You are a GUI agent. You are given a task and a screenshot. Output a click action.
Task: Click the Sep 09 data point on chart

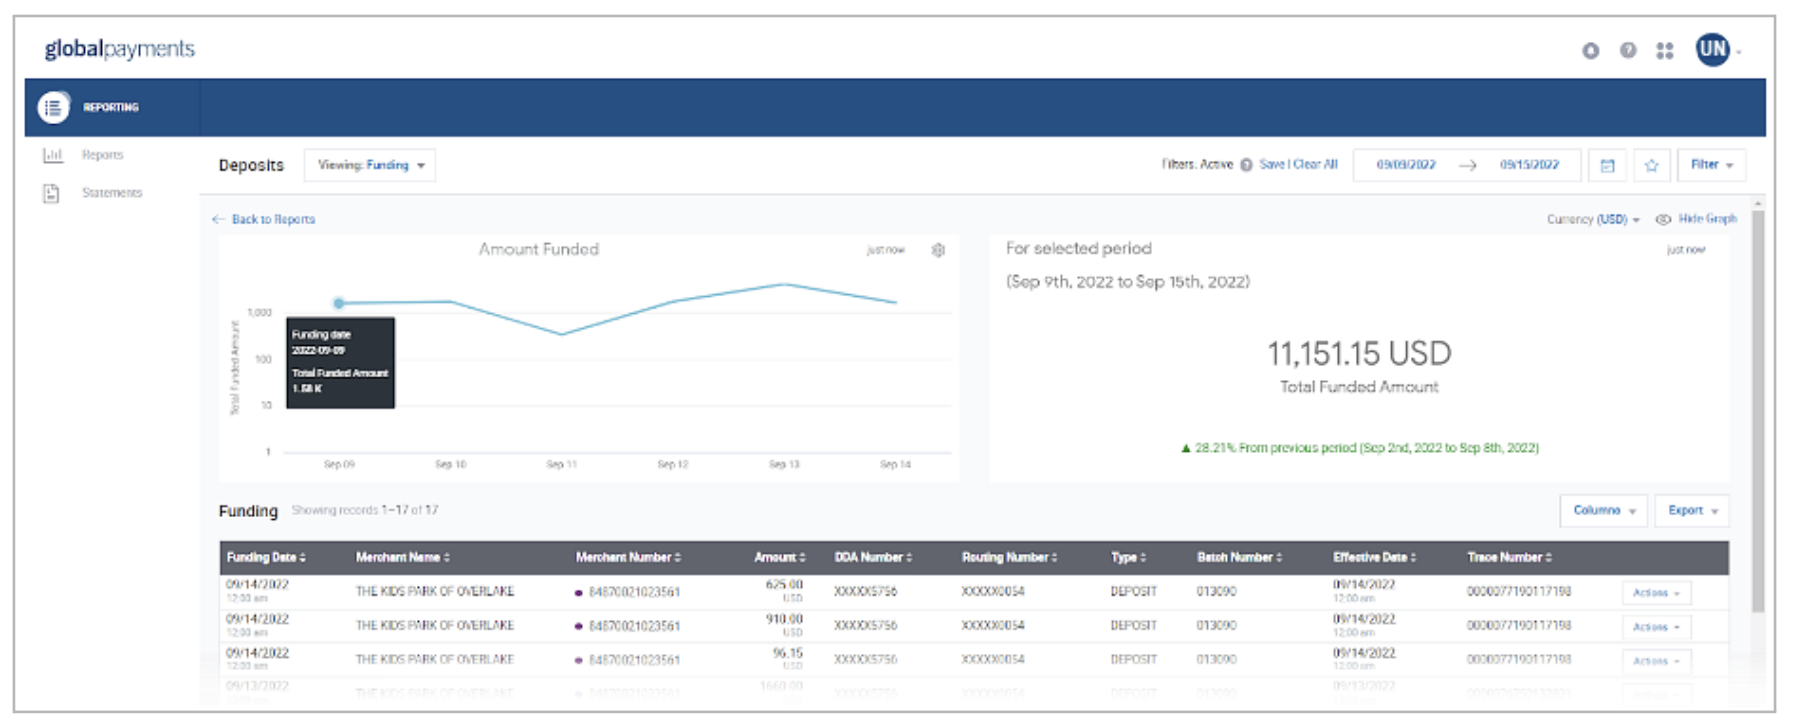(339, 303)
